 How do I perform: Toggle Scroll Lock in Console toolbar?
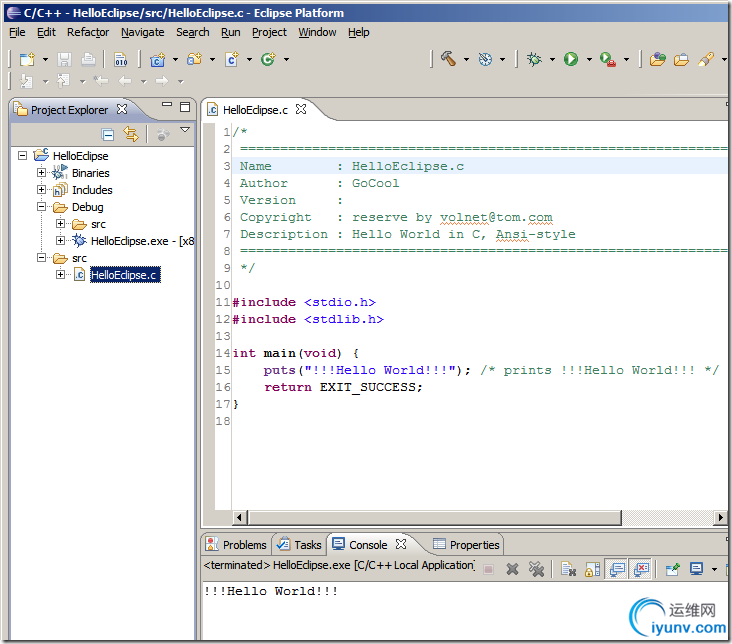(x=592, y=569)
